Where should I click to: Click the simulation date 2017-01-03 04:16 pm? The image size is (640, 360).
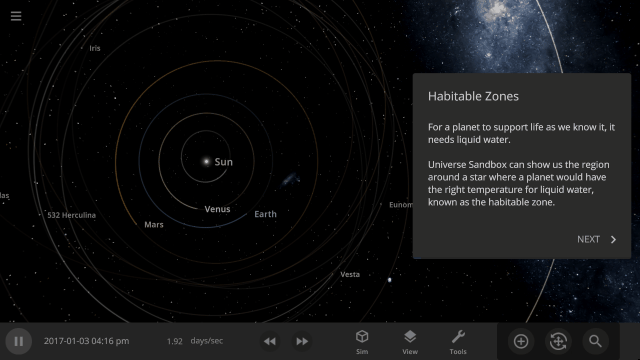87,341
